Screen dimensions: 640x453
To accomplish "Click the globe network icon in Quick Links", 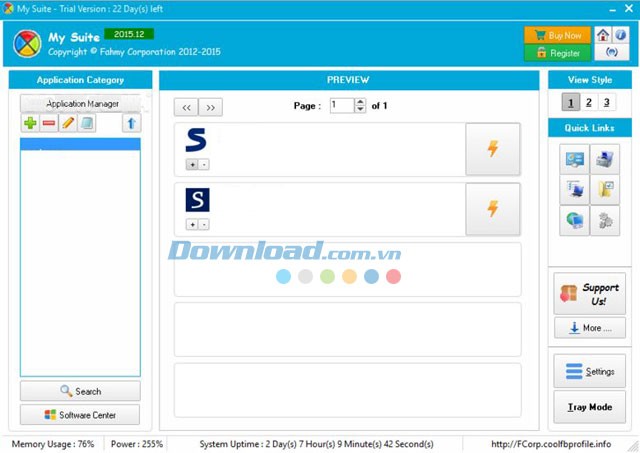I will (x=575, y=221).
